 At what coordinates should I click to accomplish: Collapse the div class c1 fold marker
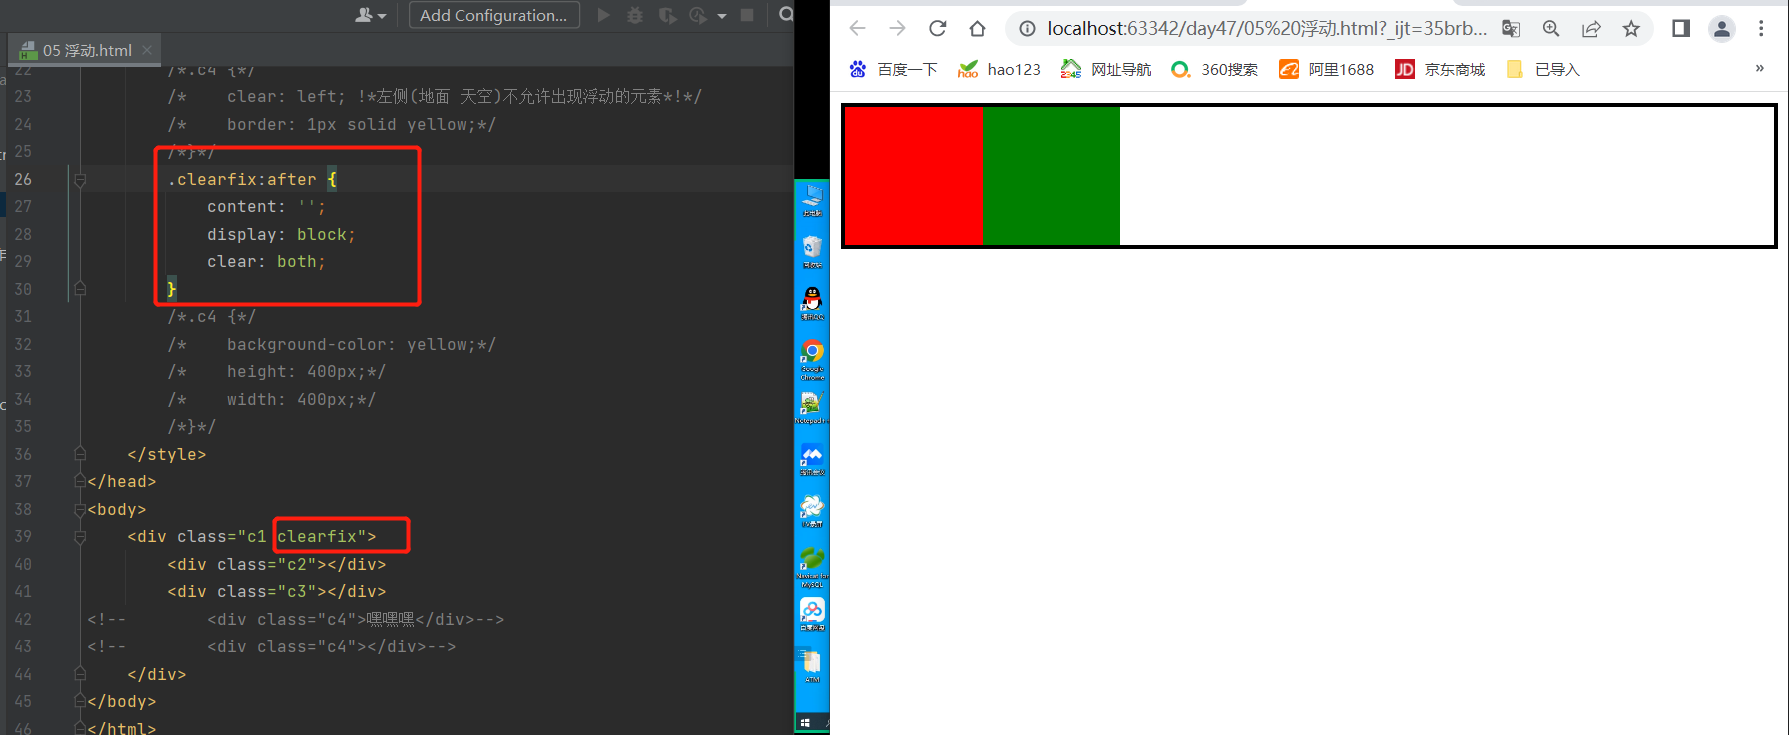[80, 536]
